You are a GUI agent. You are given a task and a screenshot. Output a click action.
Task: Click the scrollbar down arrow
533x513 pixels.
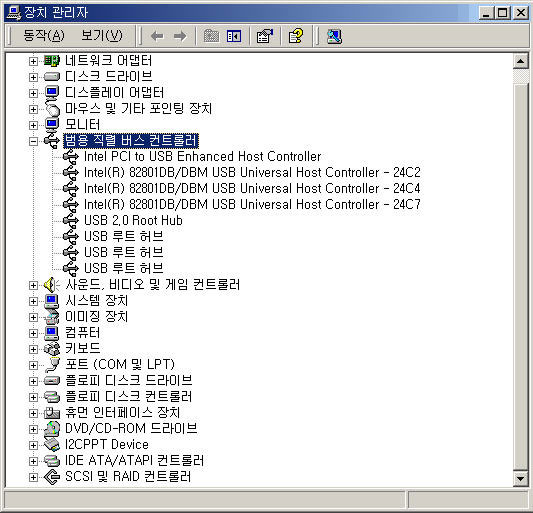520,479
